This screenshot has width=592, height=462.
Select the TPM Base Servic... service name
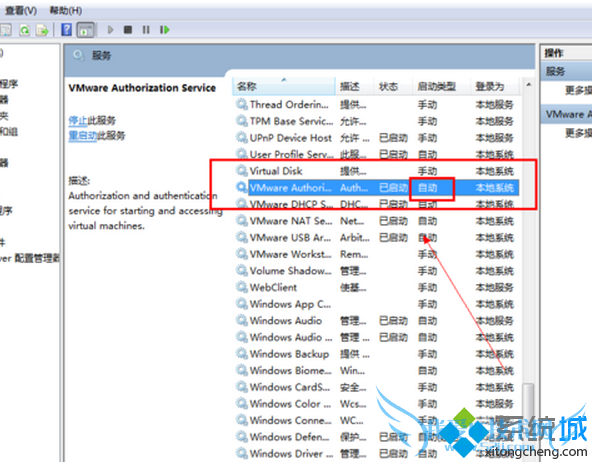(x=291, y=121)
